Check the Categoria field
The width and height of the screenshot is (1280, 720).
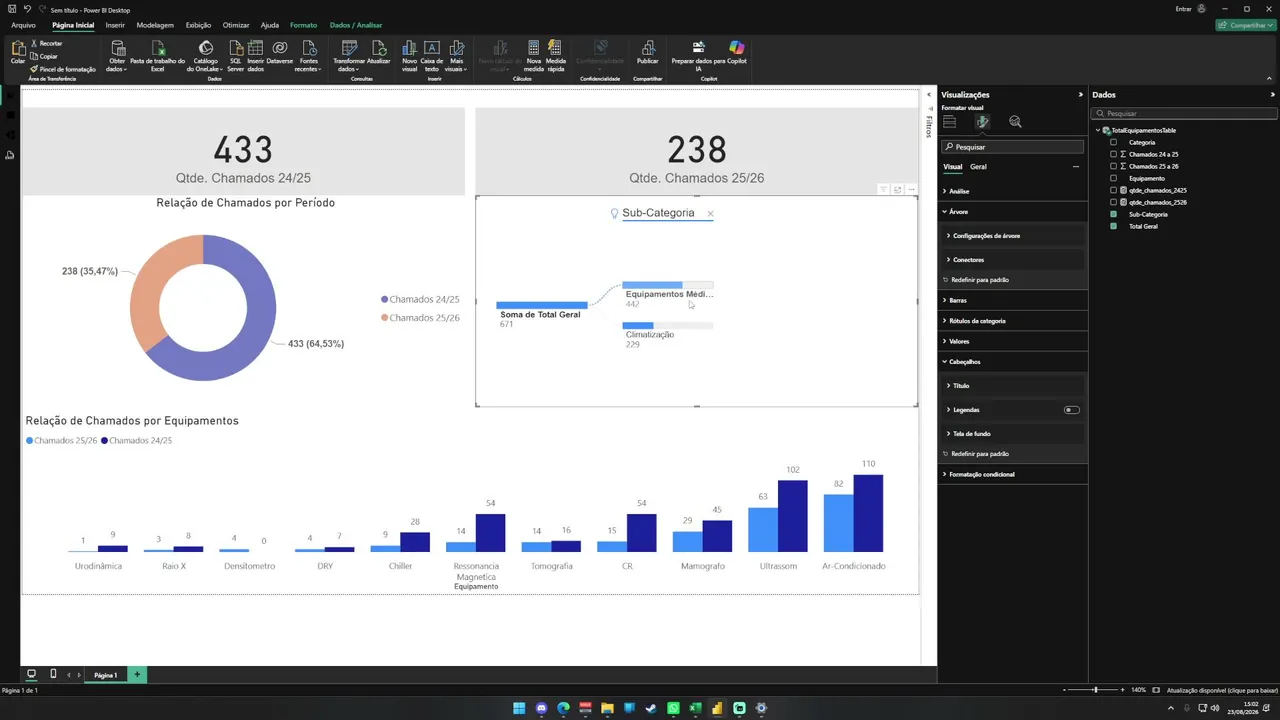click(1114, 142)
